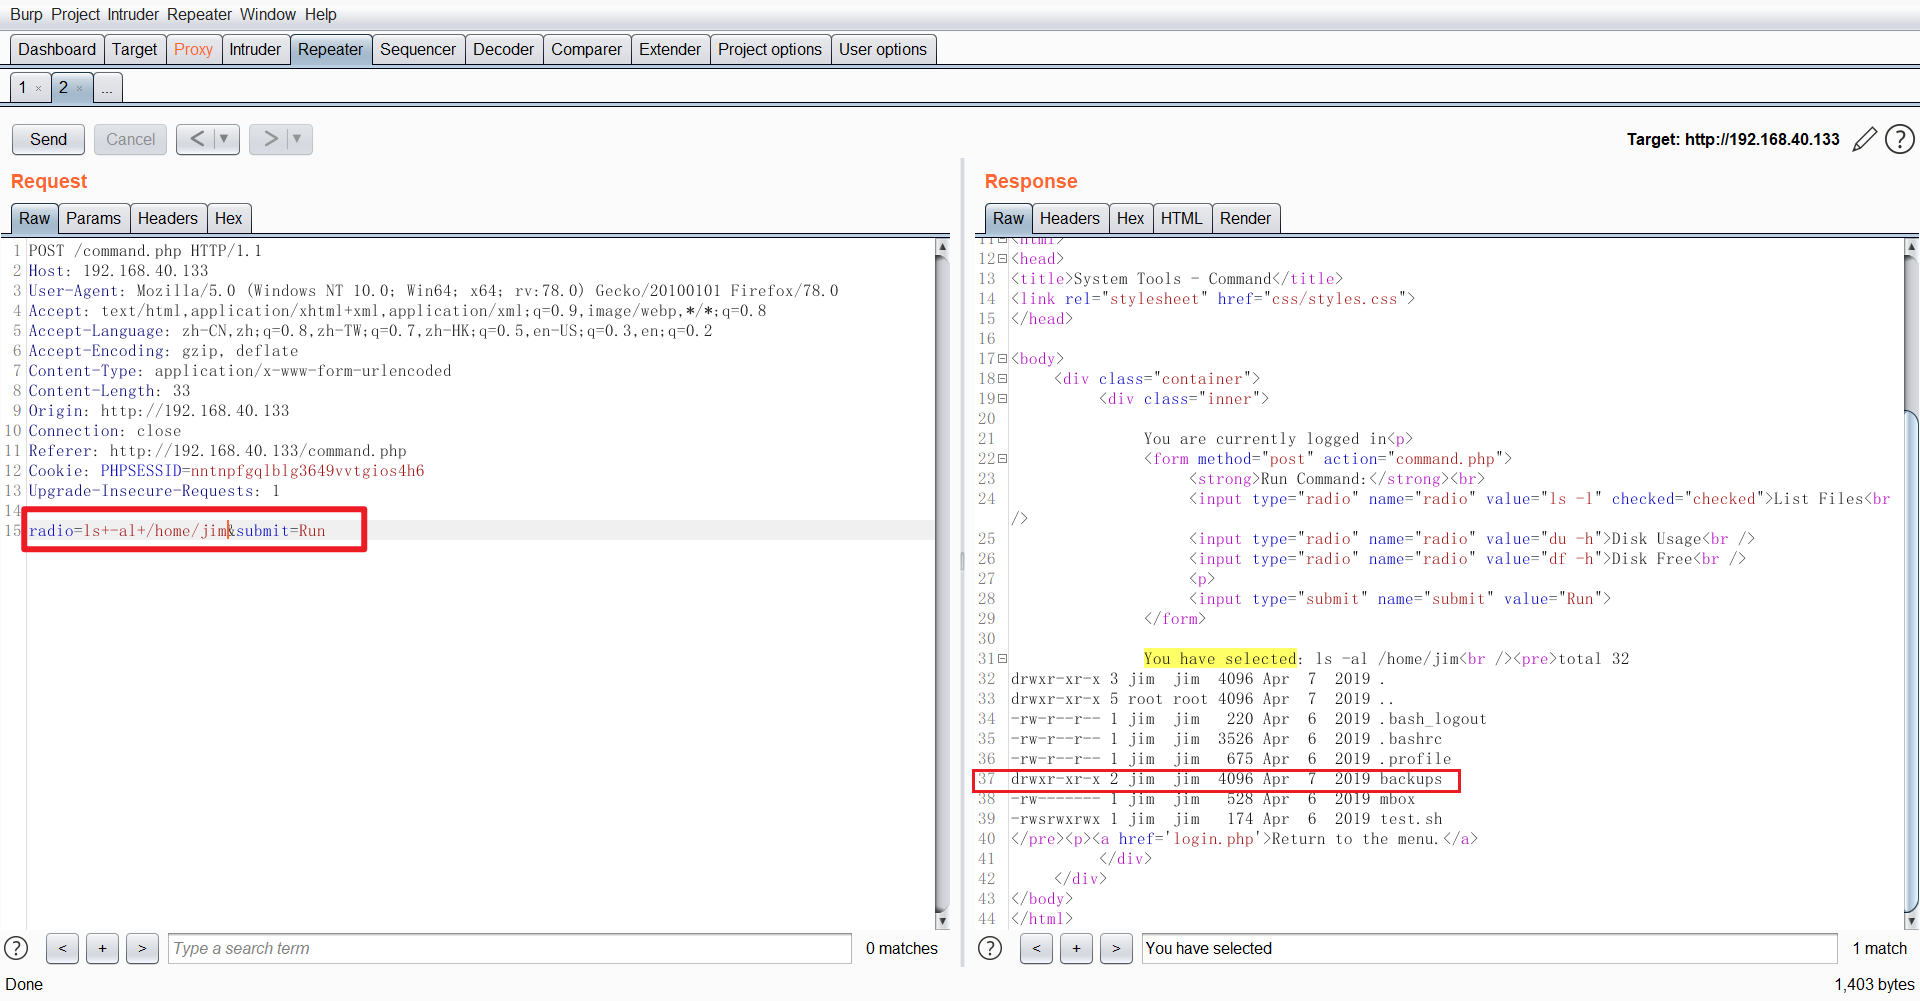Click the PHPSESSID cookie line

[x=226, y=471]
